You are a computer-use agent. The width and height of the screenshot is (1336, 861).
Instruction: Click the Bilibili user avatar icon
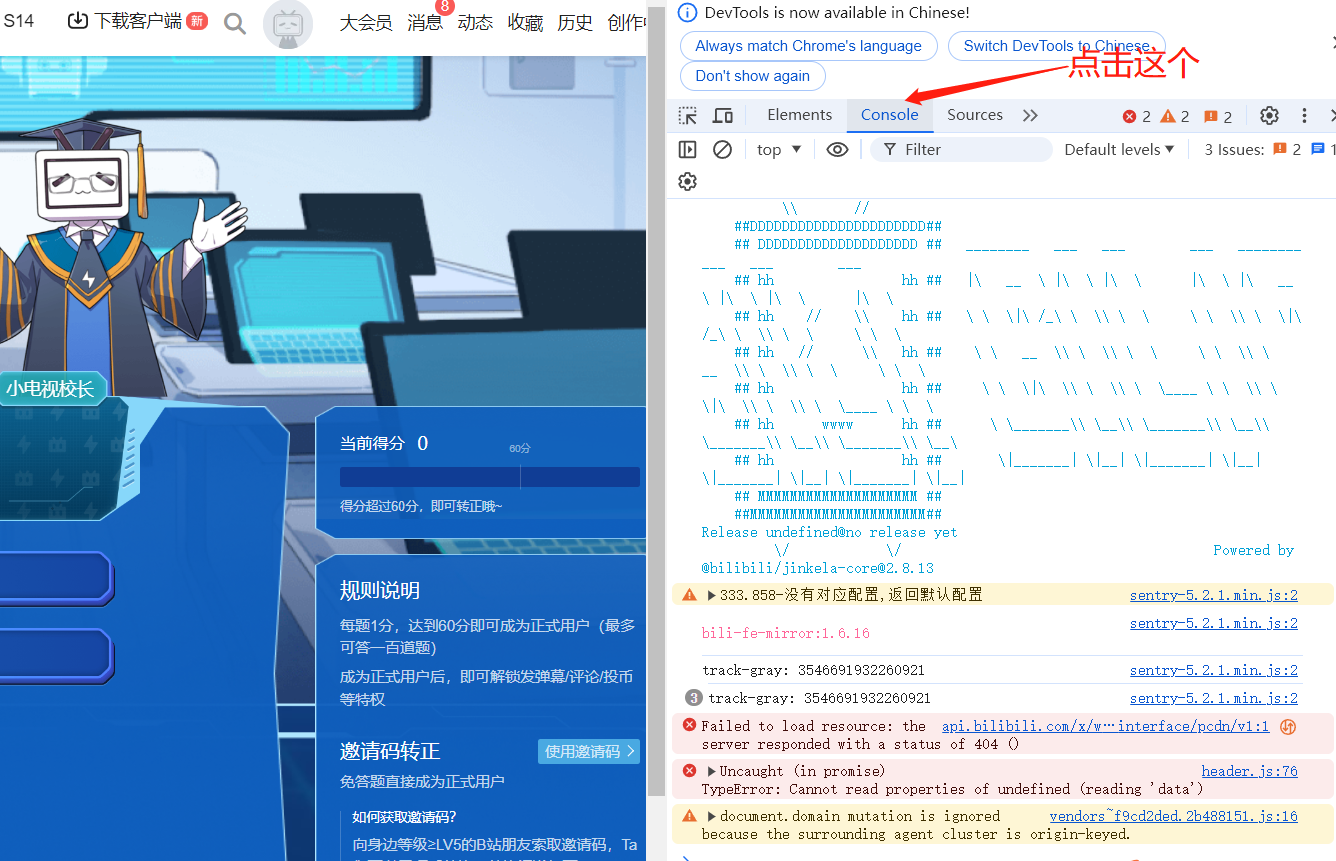point(288,24)
